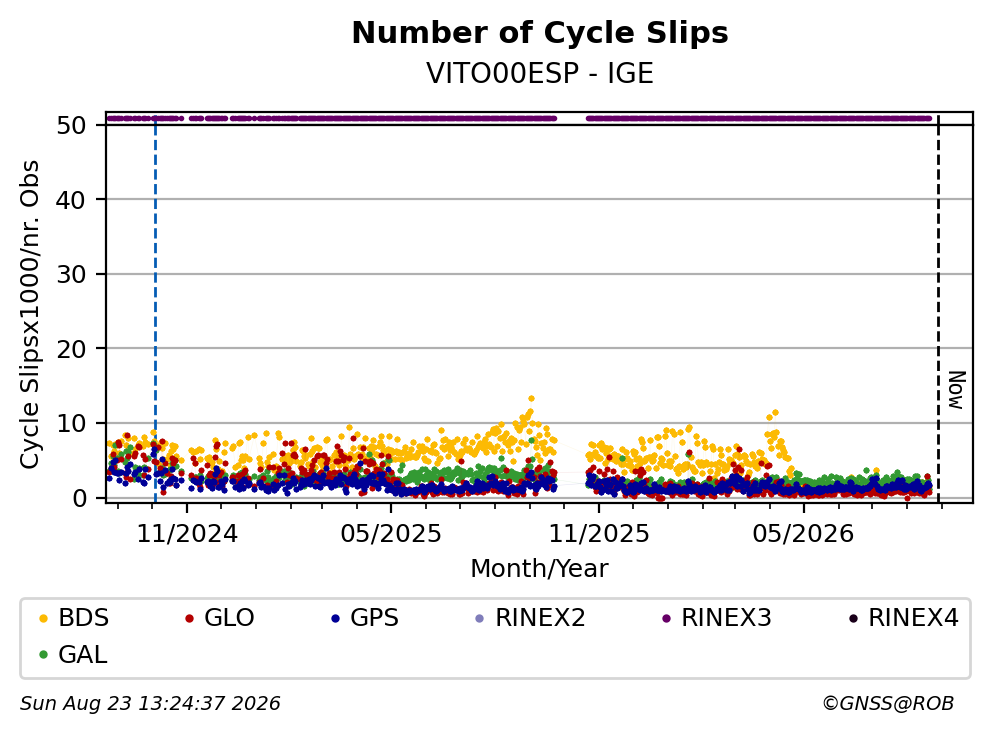Click the RINEX3 legend entry
Viewport: 993px width, 734px height.
[717, 617]
